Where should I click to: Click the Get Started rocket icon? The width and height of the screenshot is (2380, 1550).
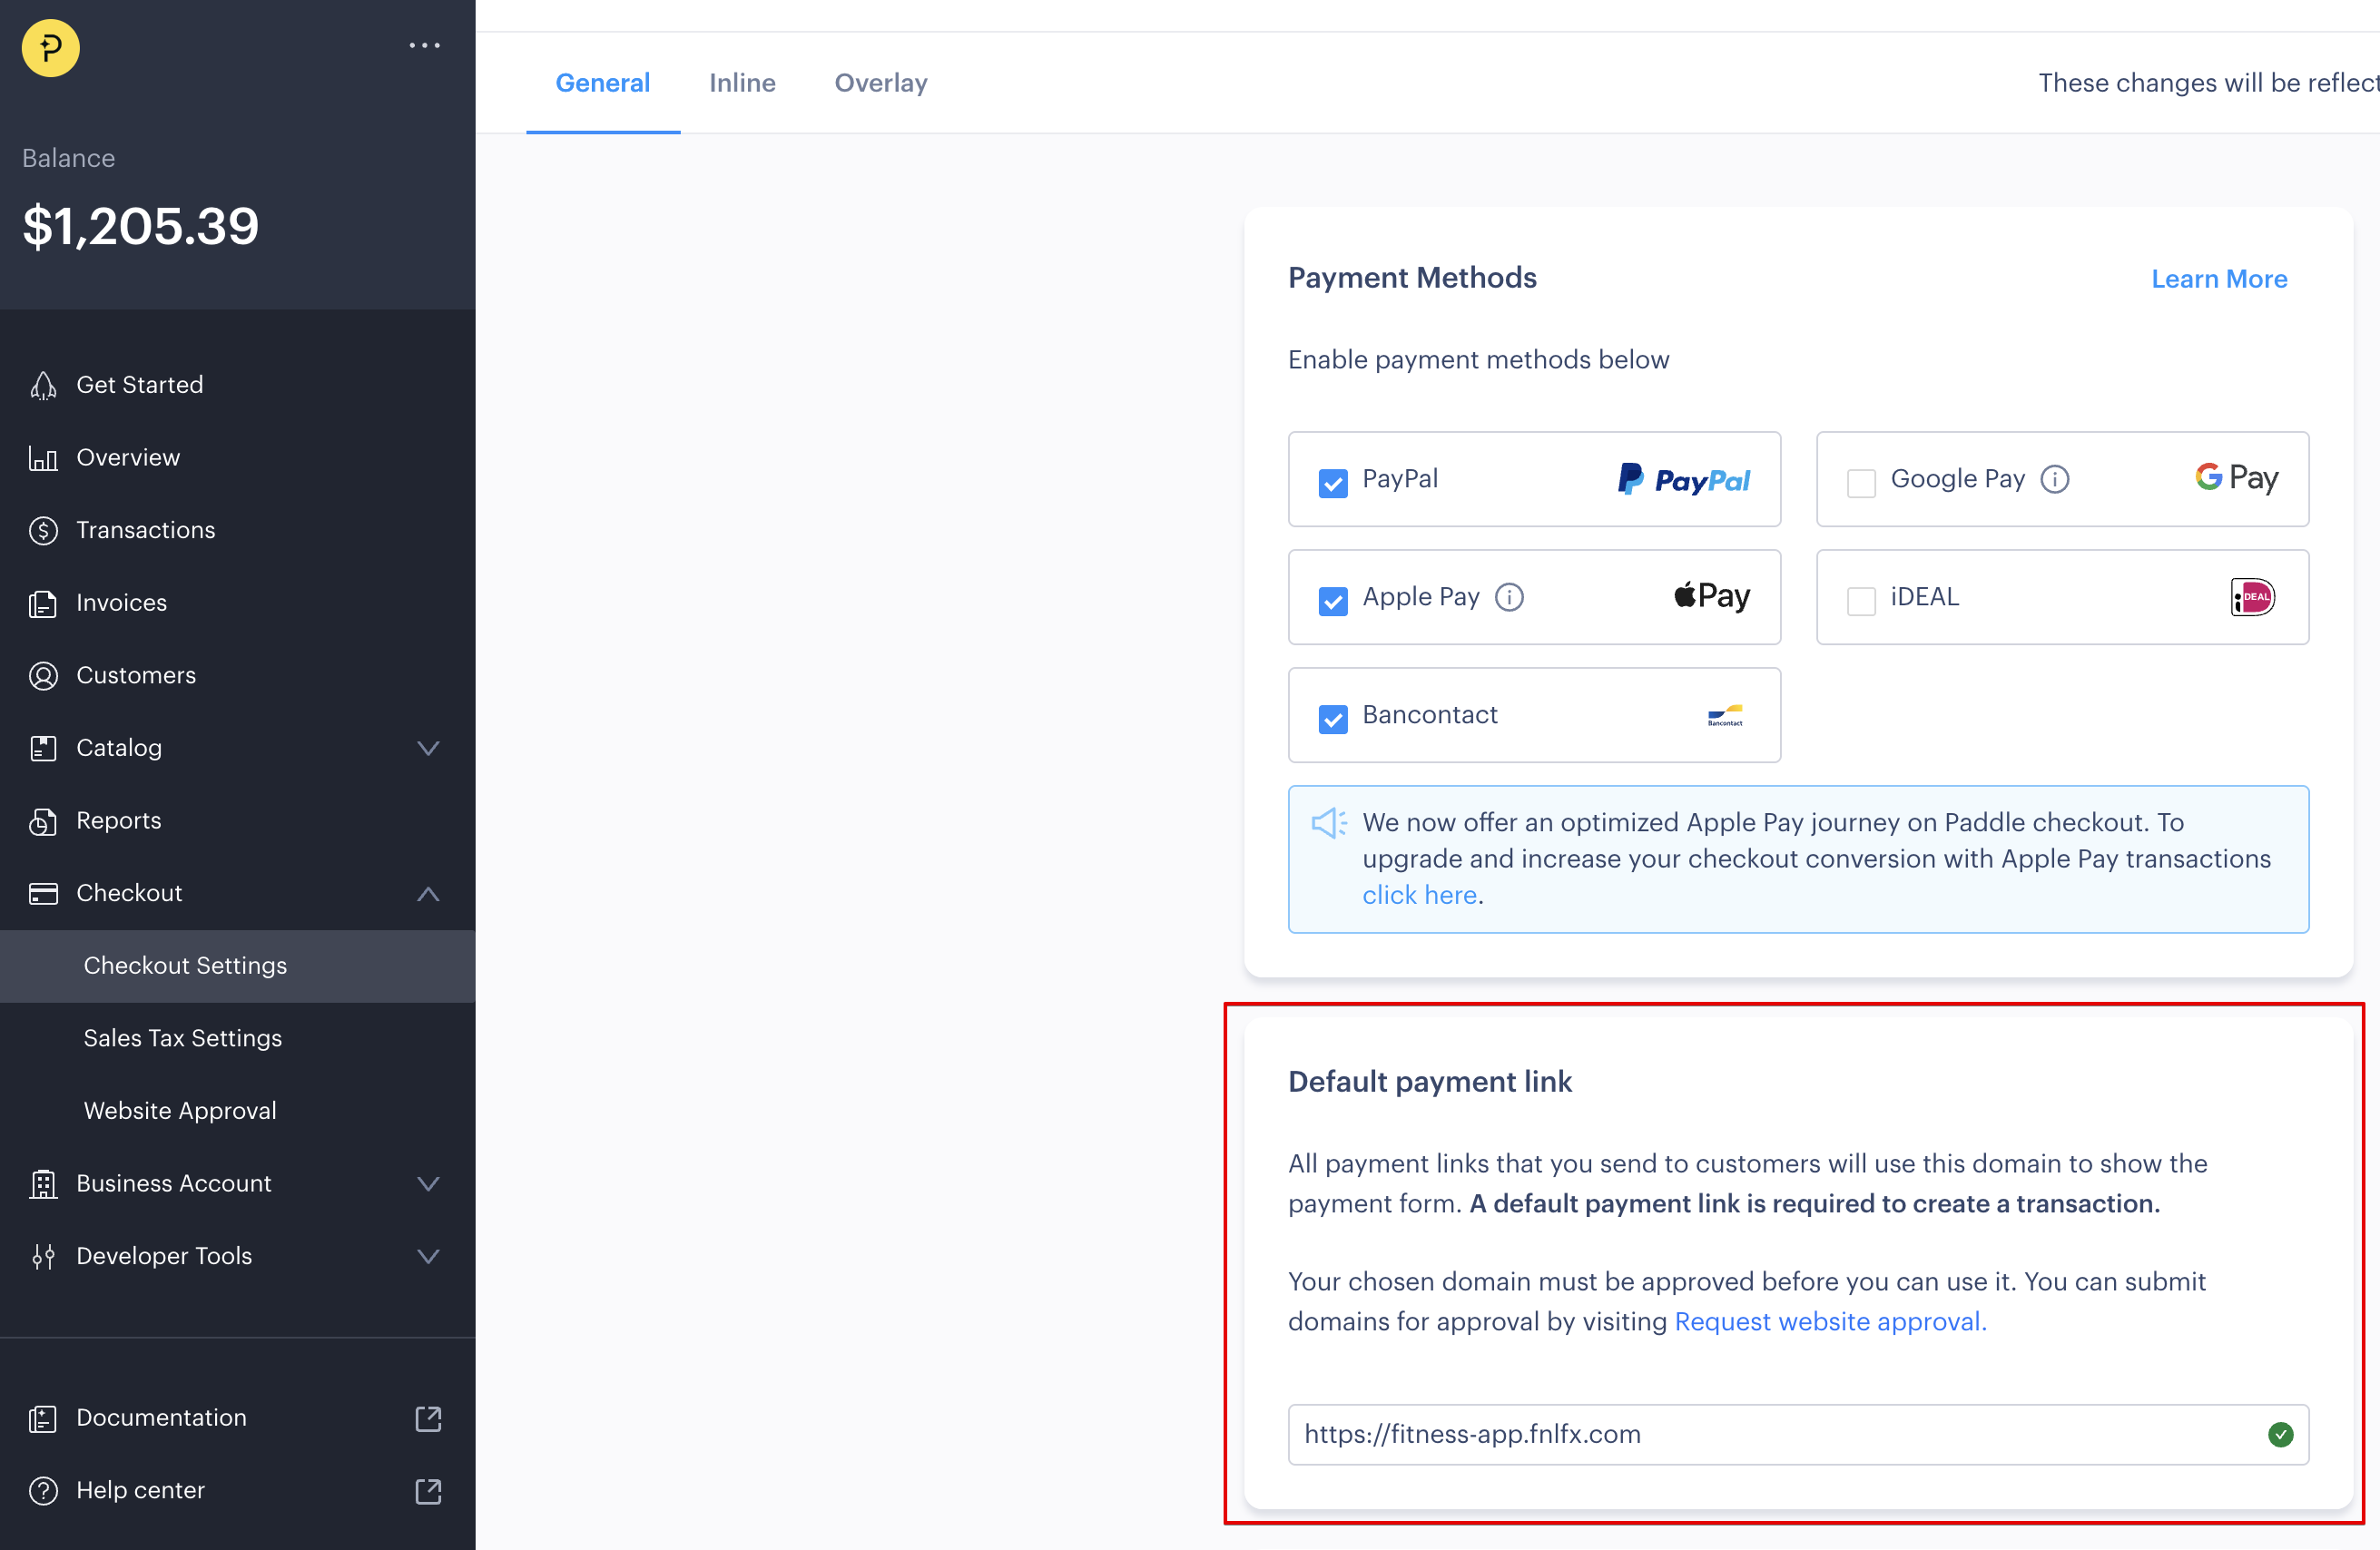[x=43, y=385]
